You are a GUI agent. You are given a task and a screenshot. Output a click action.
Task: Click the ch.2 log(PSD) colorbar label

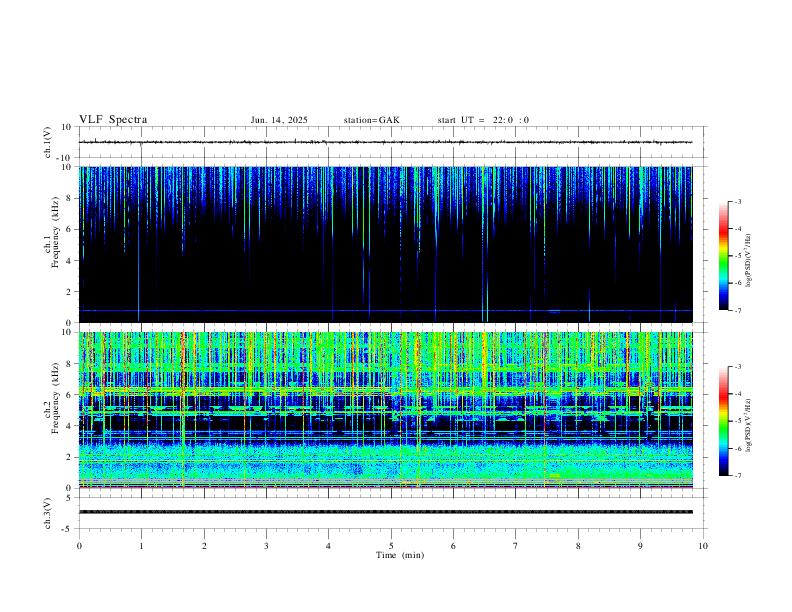(x=748, y=425)
